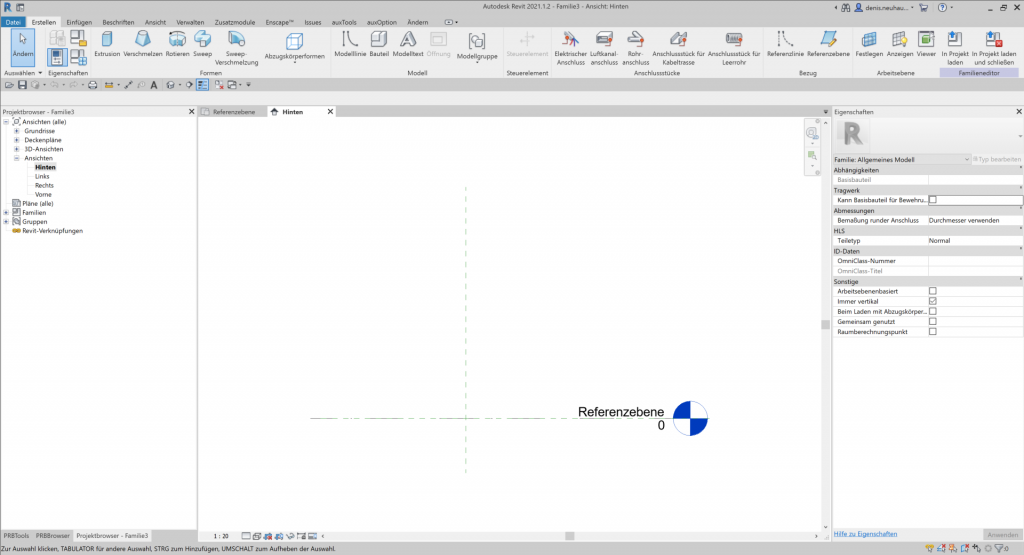Enable the Arbeitsebenenbasiert checkbox
Screen dimensions: 1024x555
click(x=932, y=291)
